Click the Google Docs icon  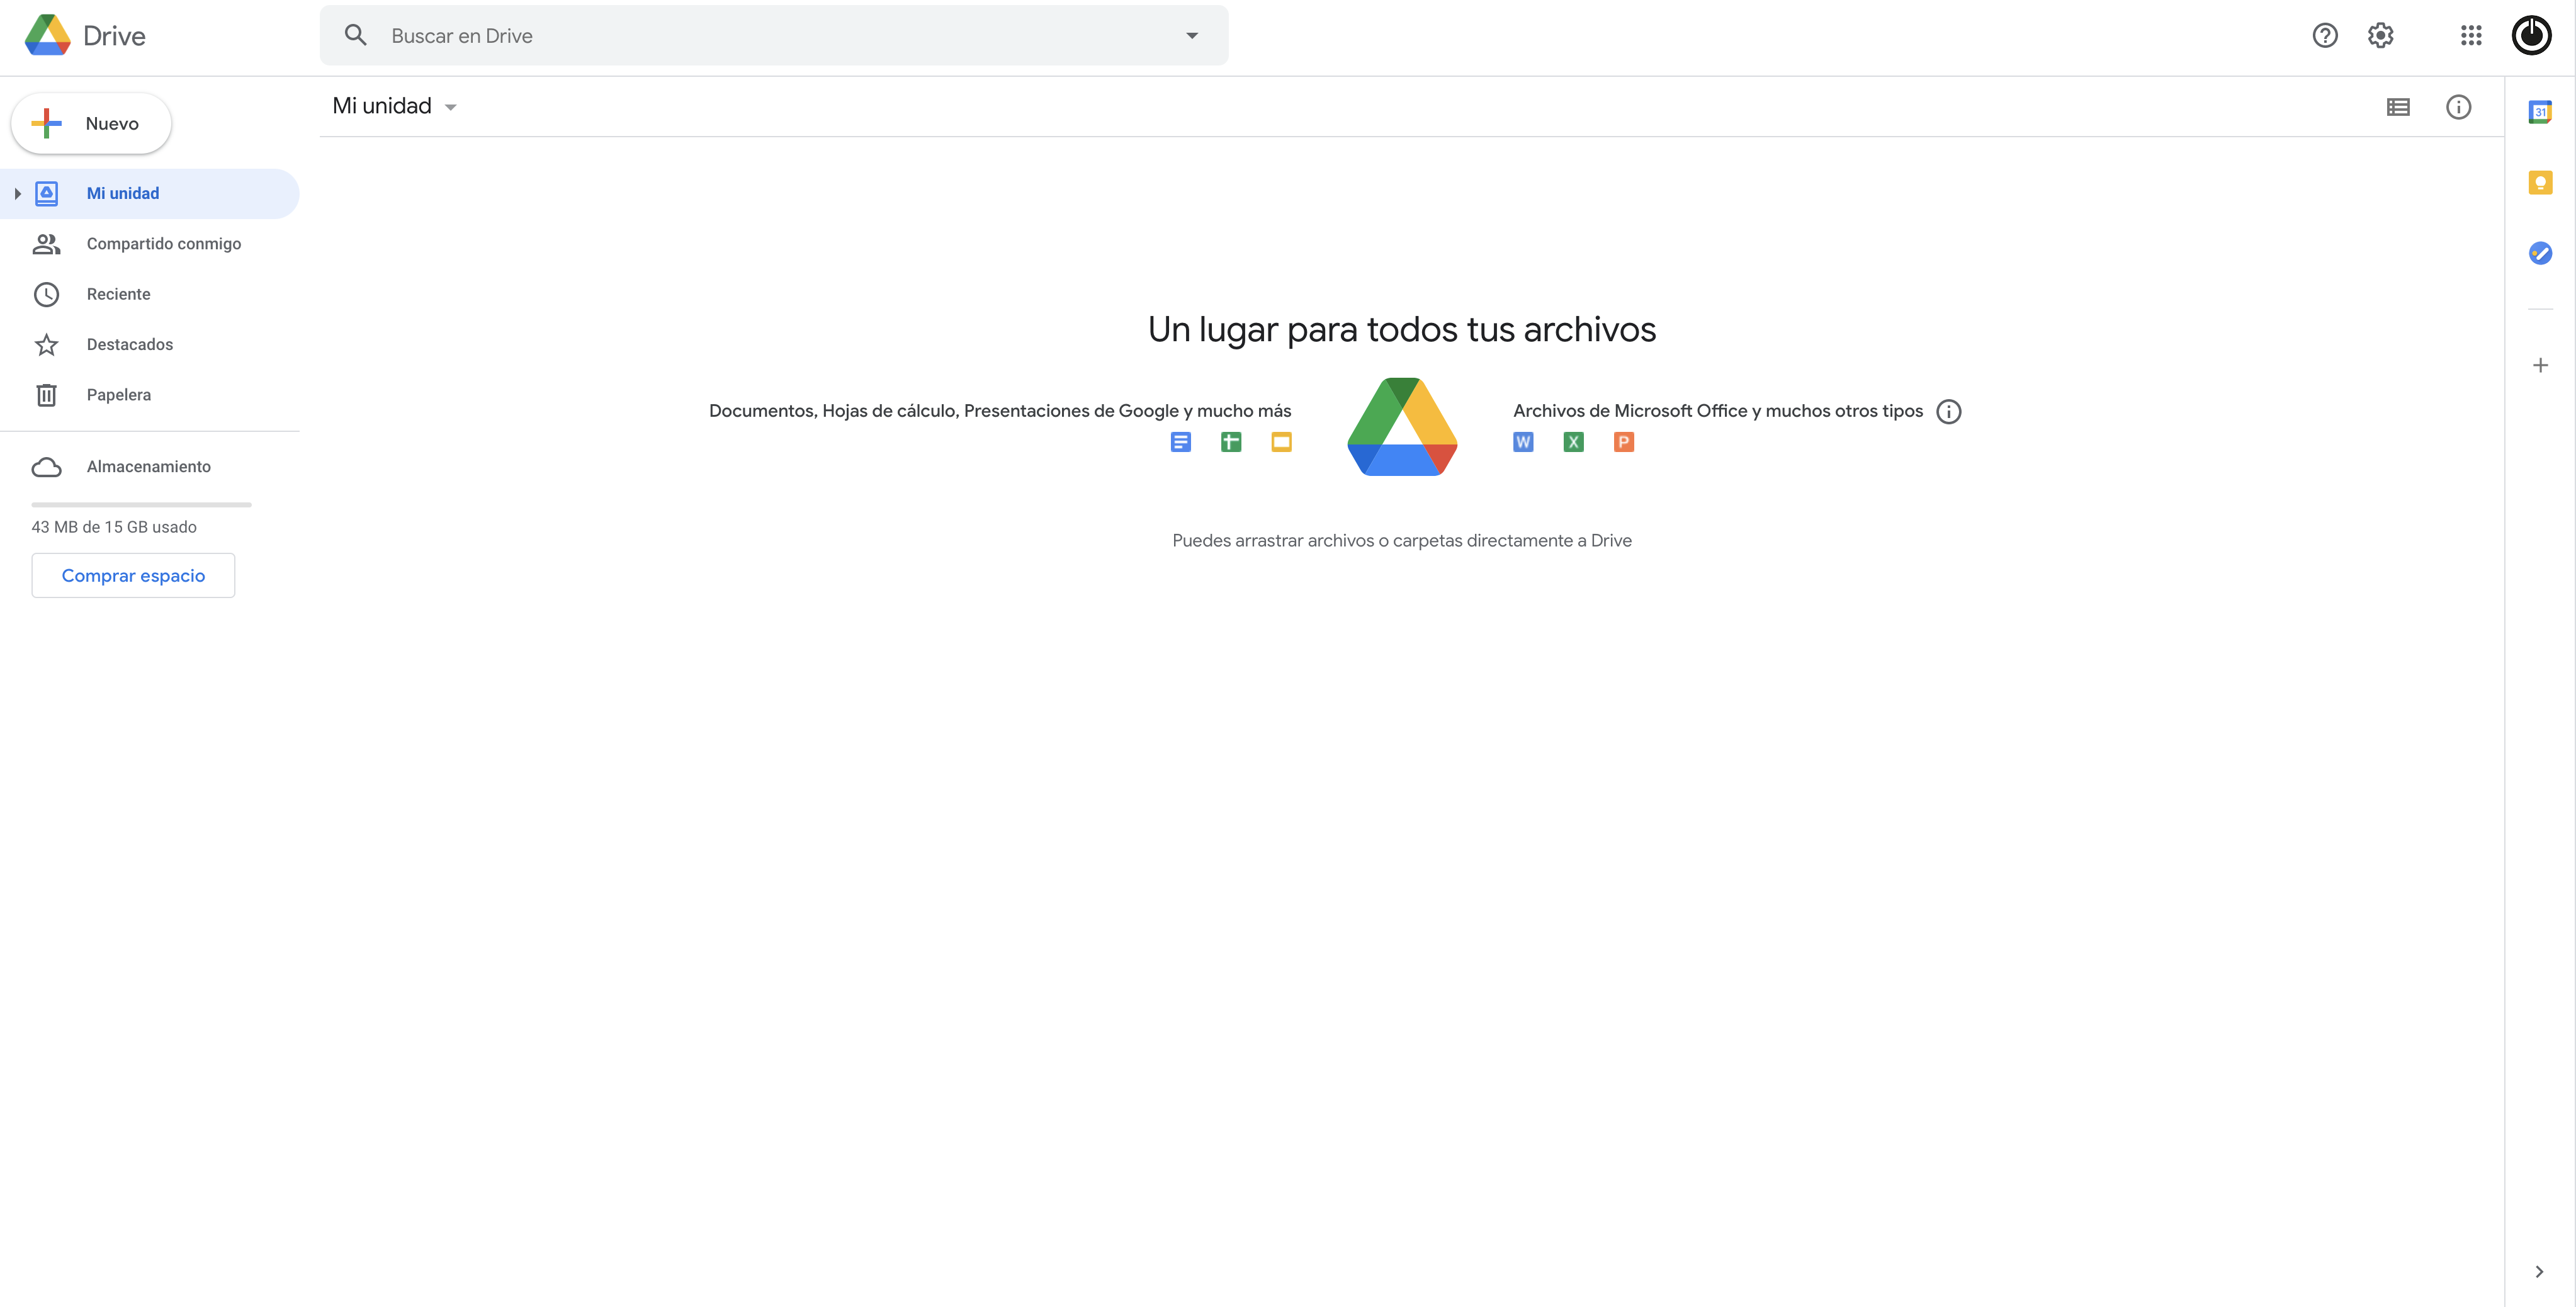[x=1181, y=442]
